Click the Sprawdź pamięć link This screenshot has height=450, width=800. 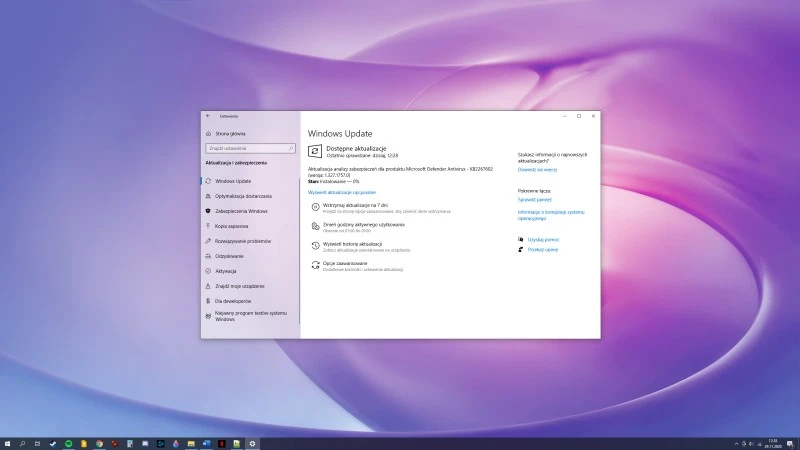coord(535,200)
